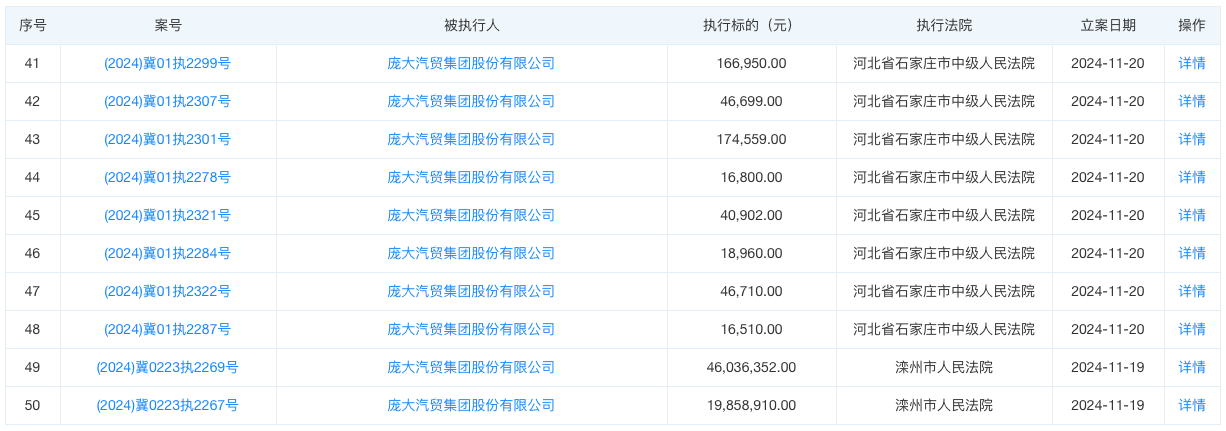Screen dimensions: 1226x431
Task: Click amount 46,699.00
Action: pyautogui.click(x=751, y=101)
